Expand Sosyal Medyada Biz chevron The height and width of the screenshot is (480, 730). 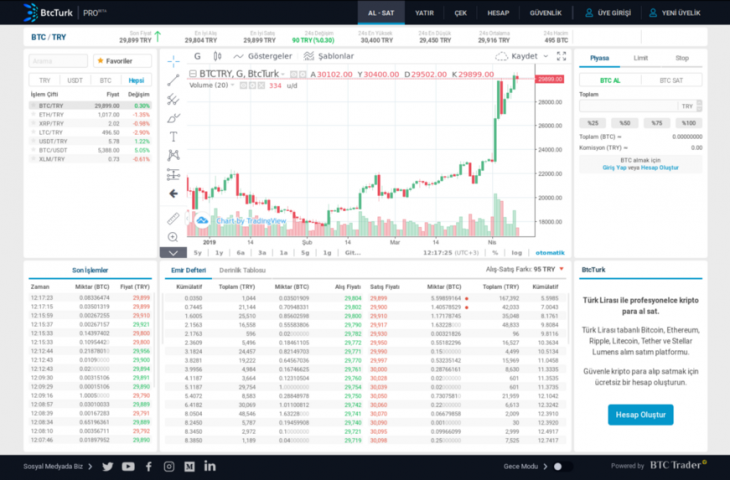[x=90, y=466]
